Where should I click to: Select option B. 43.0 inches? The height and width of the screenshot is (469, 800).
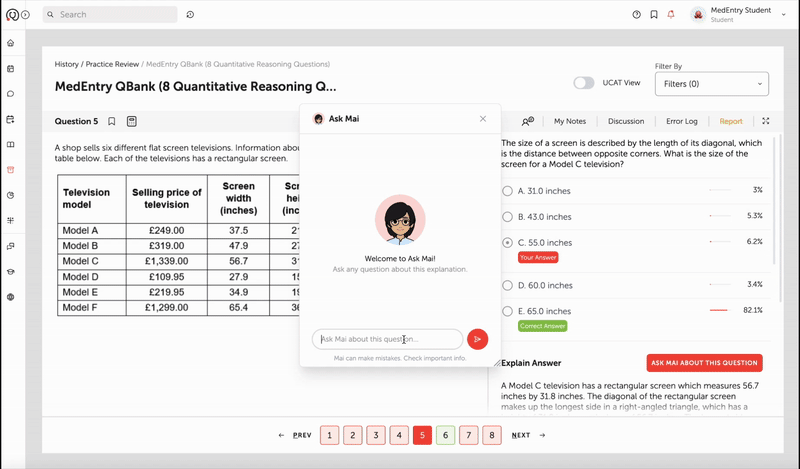[507, 217]
